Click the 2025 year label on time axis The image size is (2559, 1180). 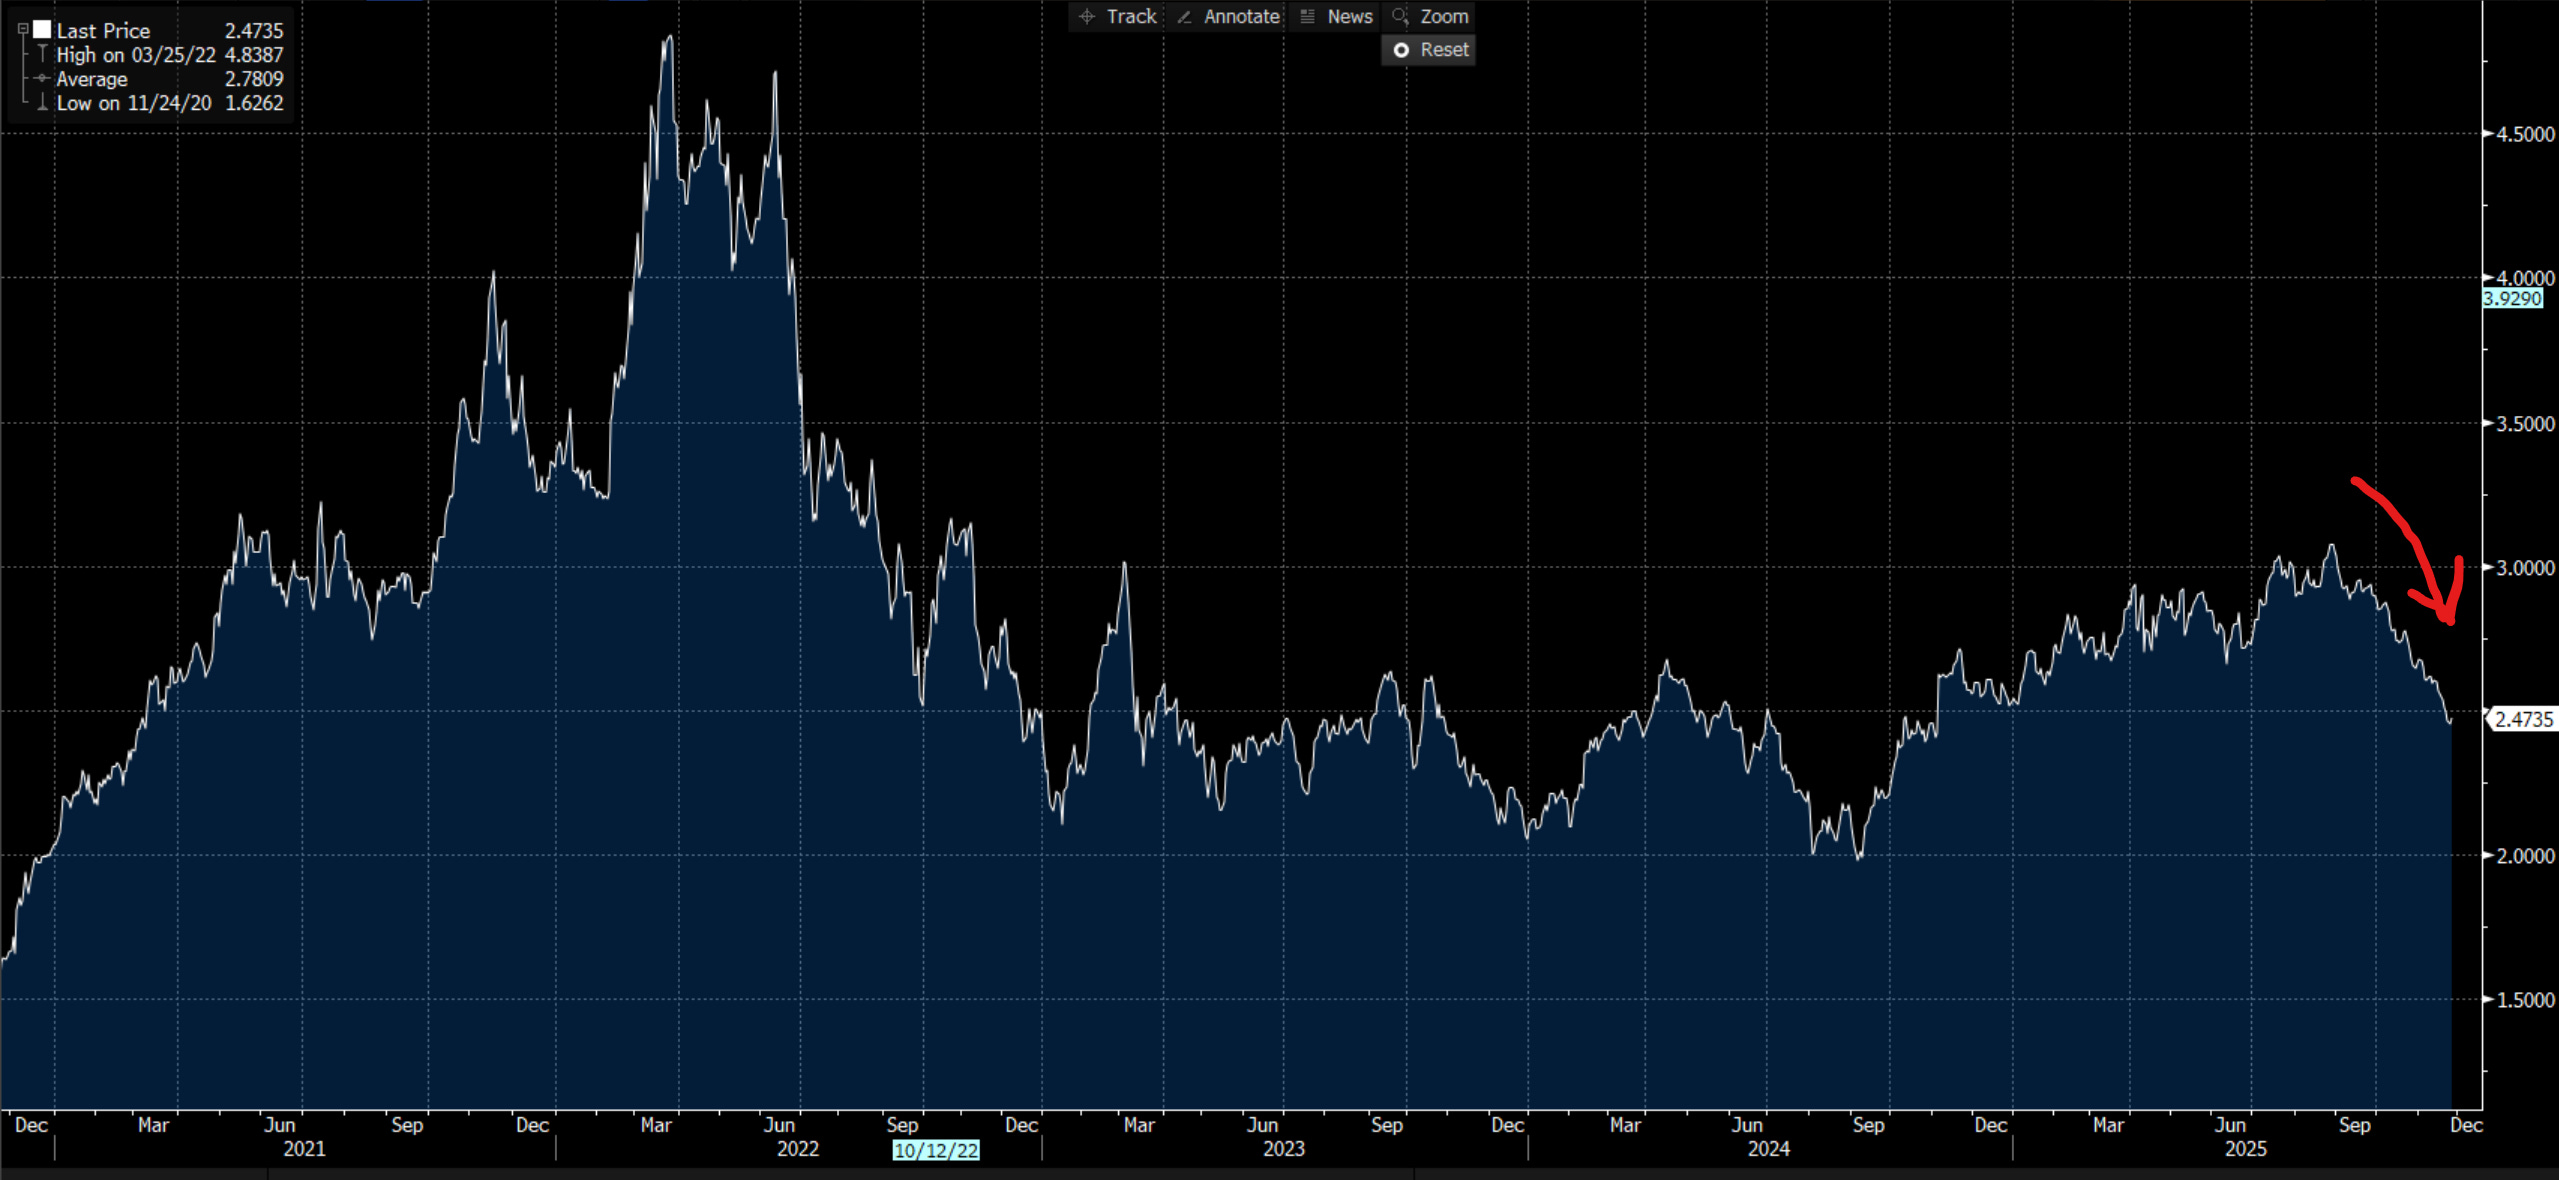pos(2245,1149)
